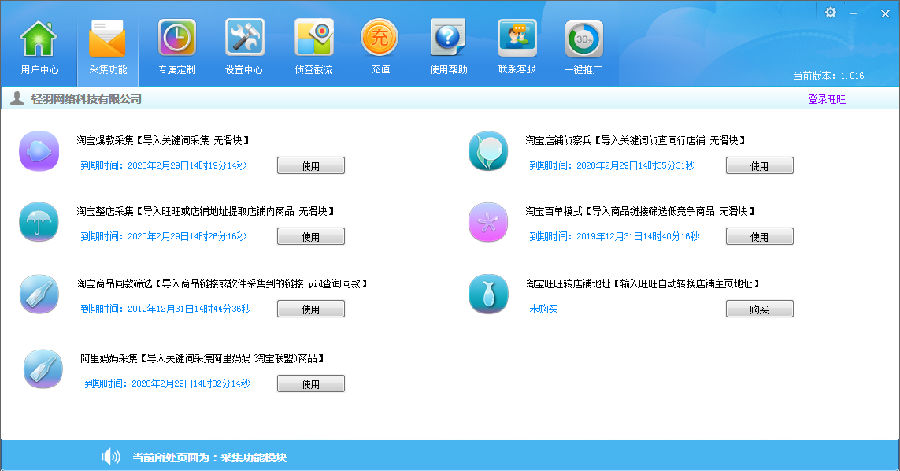Click the 到期时间 line under 淘宝百单模式
900x471 pixels.
(614, 236)
